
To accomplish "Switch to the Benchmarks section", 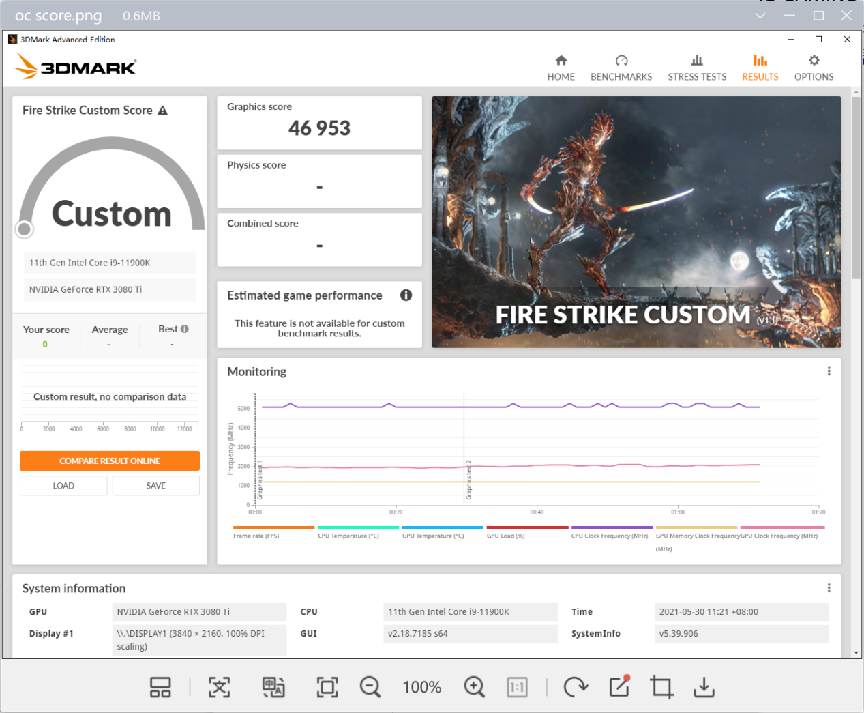I will pyautogui.click(x=621, y=67).
